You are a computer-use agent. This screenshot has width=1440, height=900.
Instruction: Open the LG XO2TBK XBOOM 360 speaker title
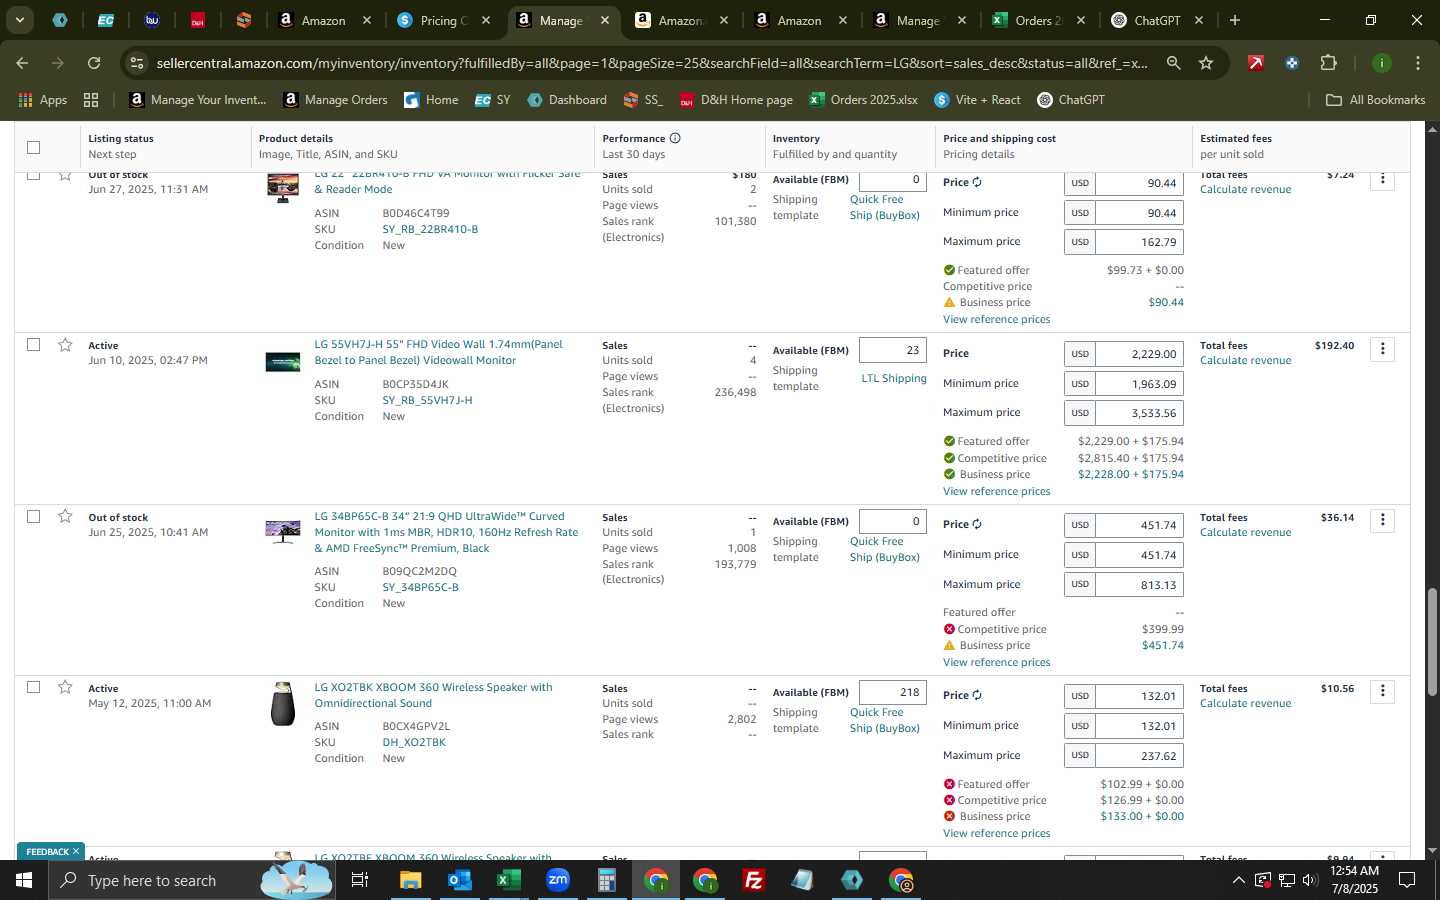(x=433, y=695)
